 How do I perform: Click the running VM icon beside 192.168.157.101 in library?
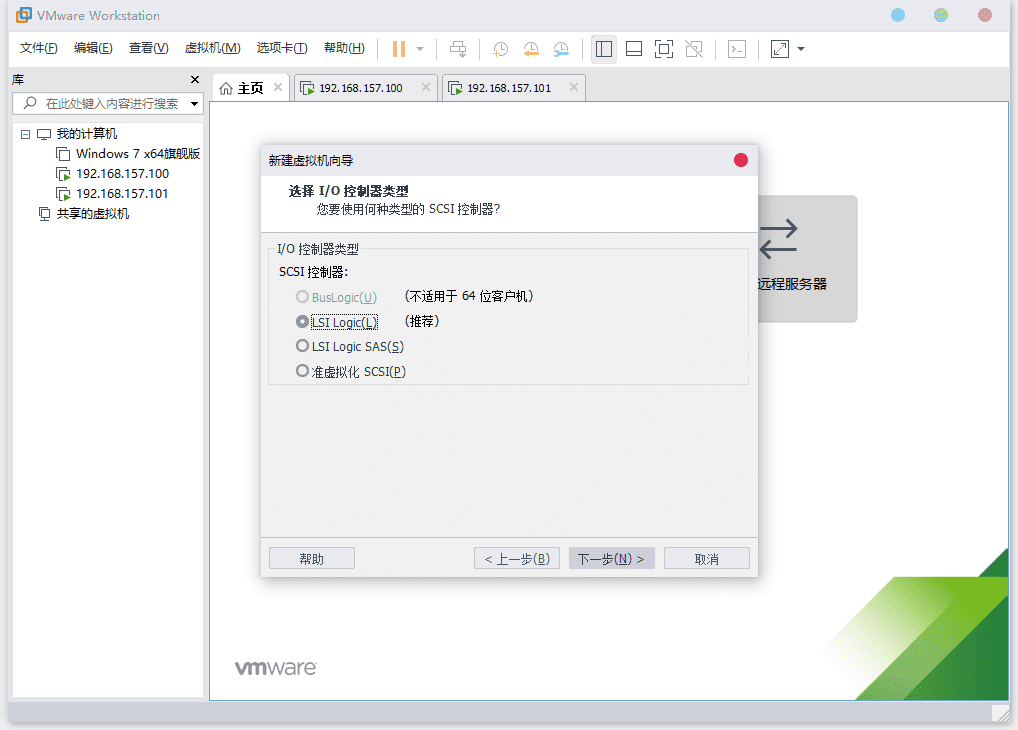point(64,194)
